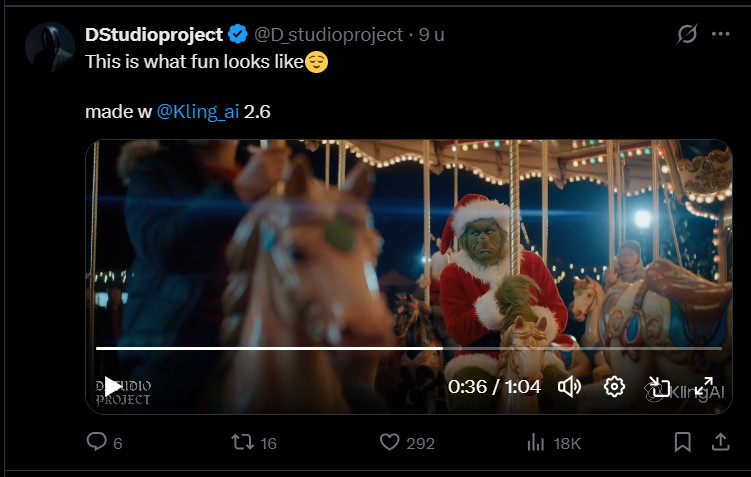Share the post via share icon
Viewport: 751px width, 477px height.
(719, 442)
